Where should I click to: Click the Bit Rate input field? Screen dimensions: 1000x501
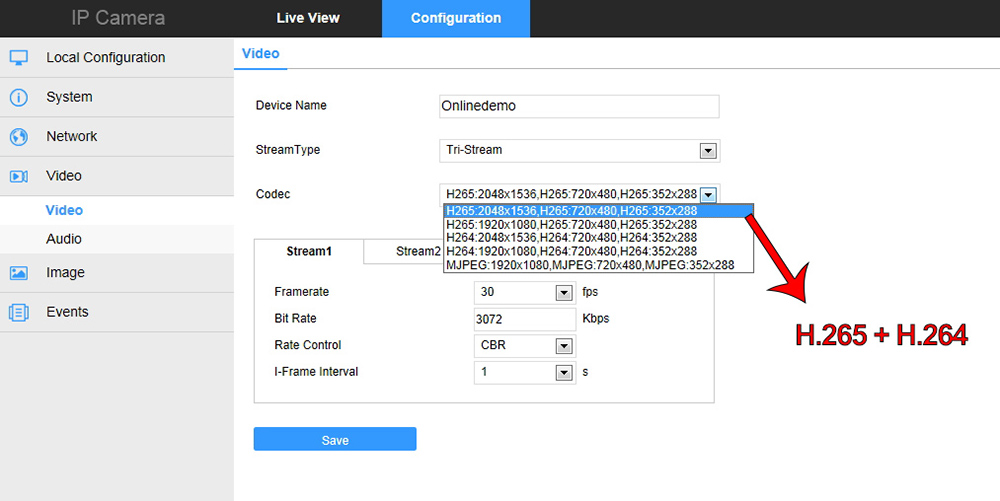coord(524,319)
